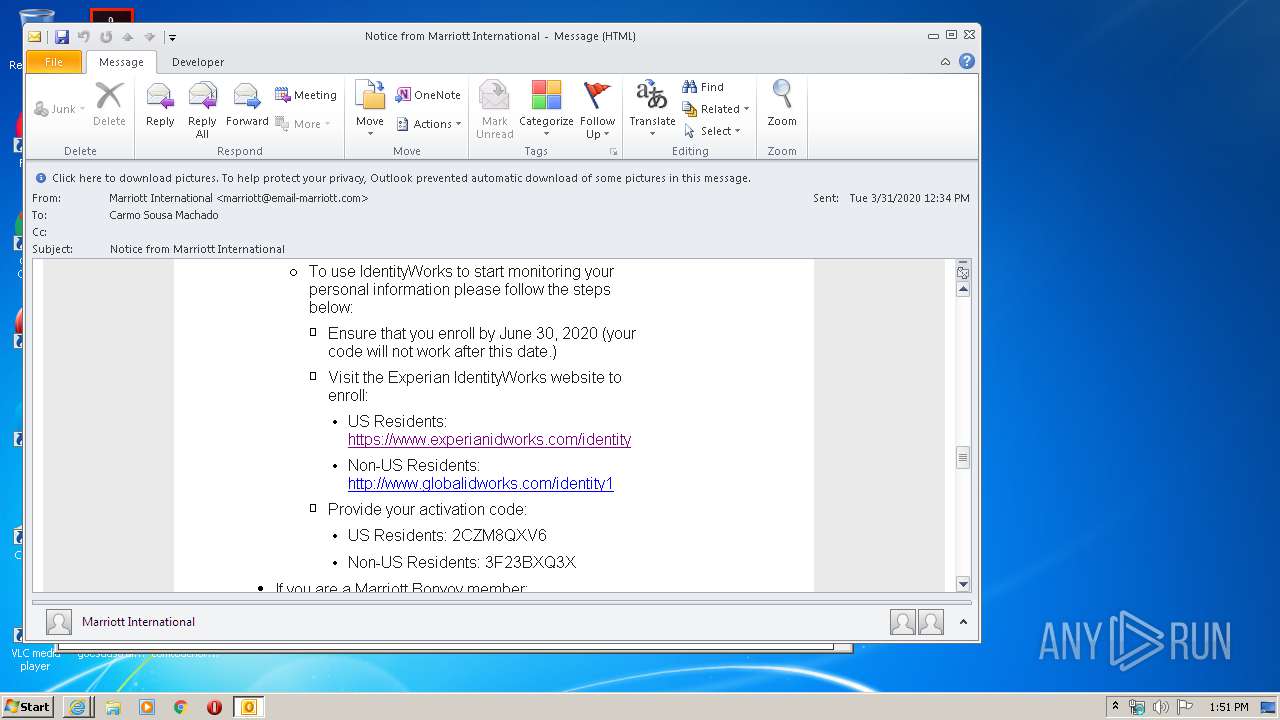
Task: Expand the More respond options
Action: (x=303, y=124)
